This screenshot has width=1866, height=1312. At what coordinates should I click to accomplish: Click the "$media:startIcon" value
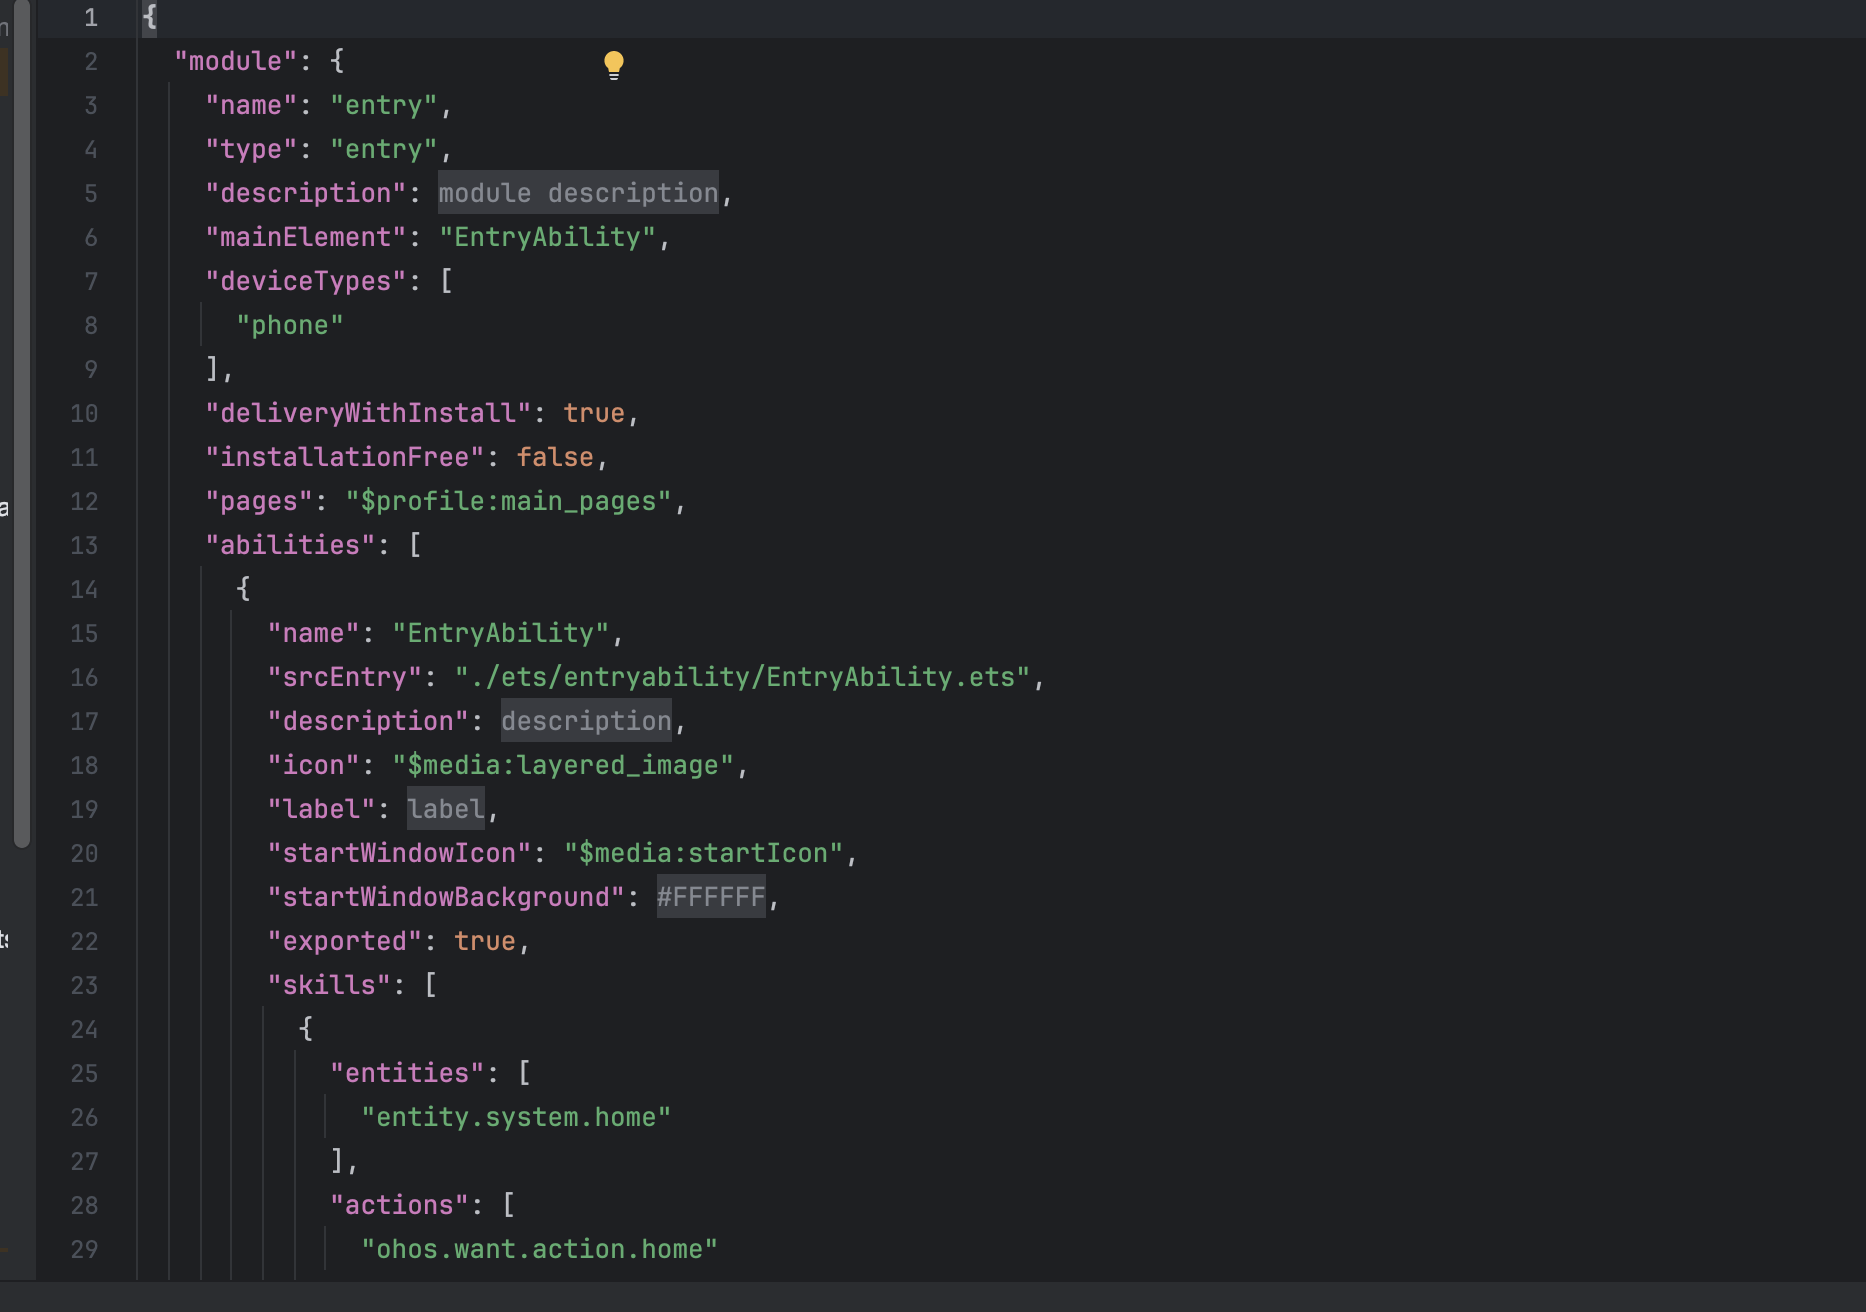coord(703,853)
